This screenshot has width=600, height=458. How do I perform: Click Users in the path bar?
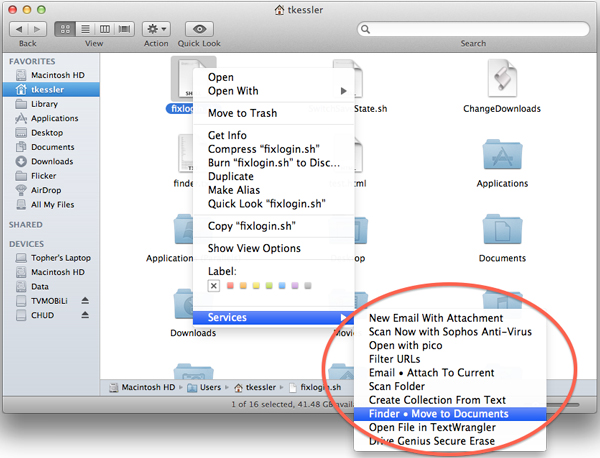point(204,388)
